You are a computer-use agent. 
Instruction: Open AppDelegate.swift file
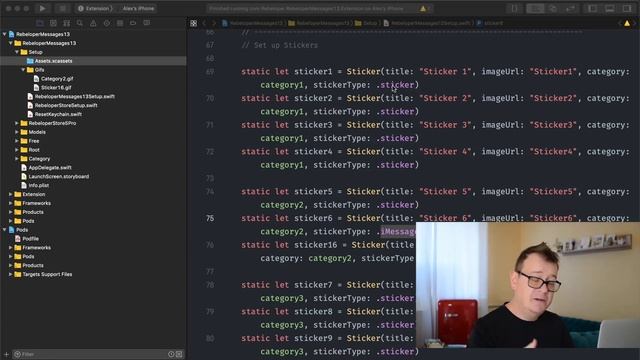pos(50,168)
